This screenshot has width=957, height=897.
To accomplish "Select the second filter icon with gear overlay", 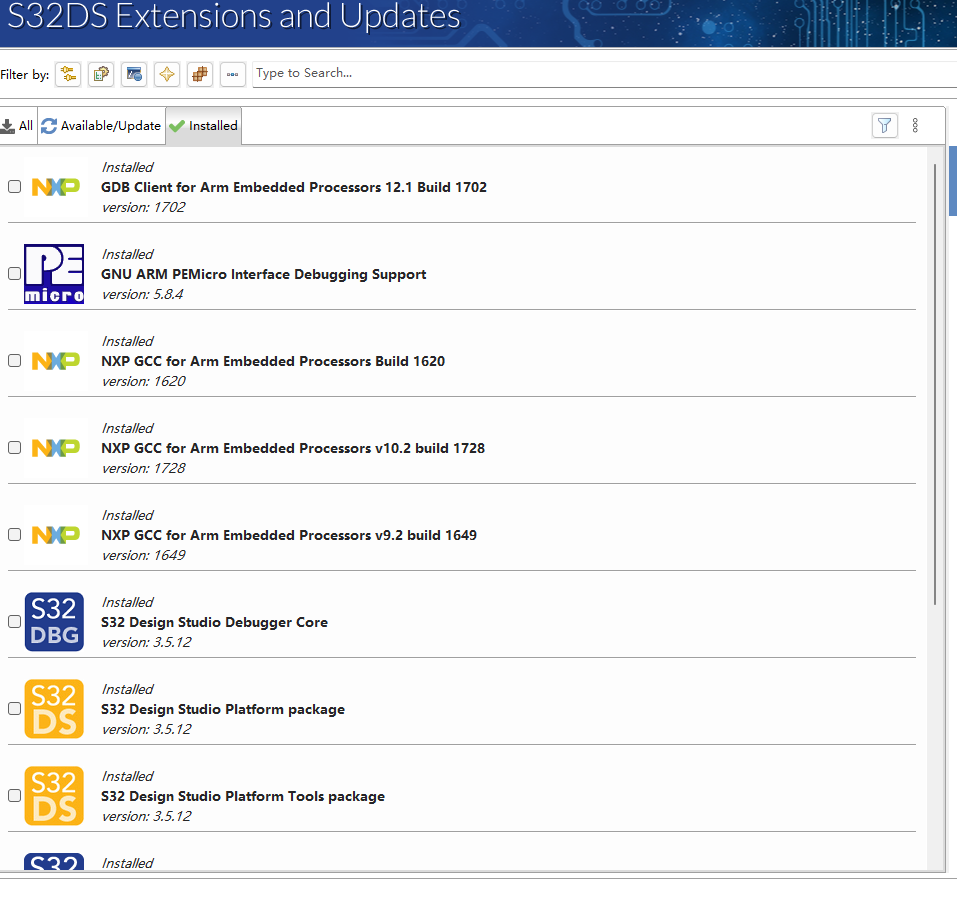I will pos(100,73).
